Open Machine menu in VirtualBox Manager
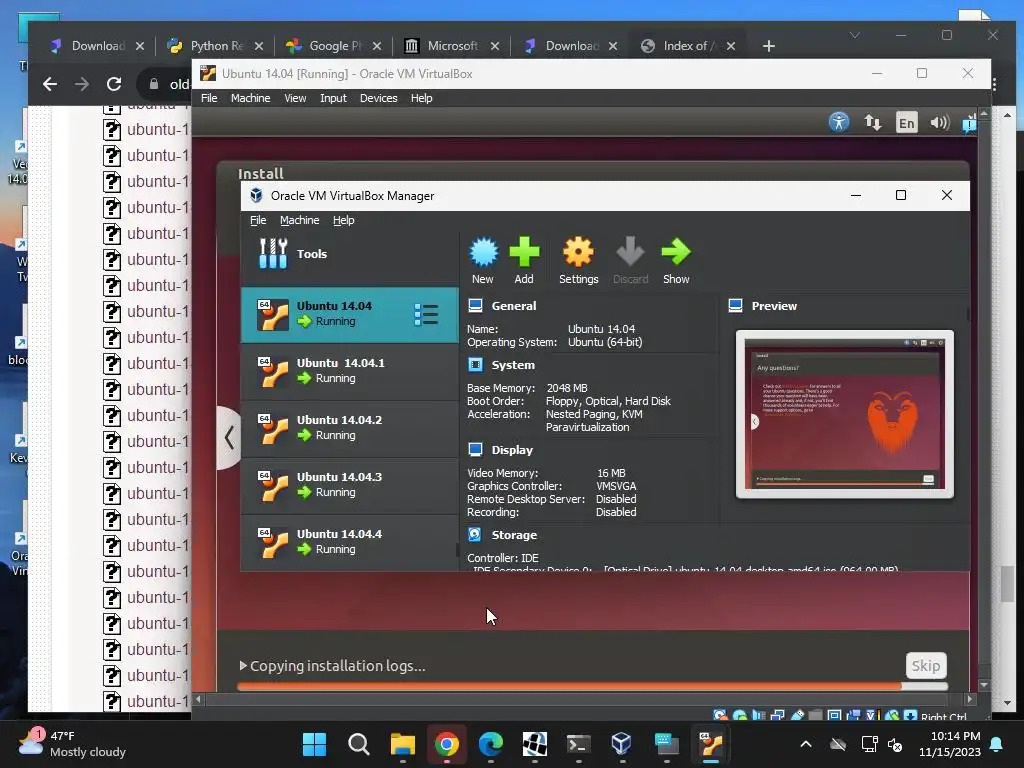Viewport: 1024px width, 768px height. [x=300, y=220]
